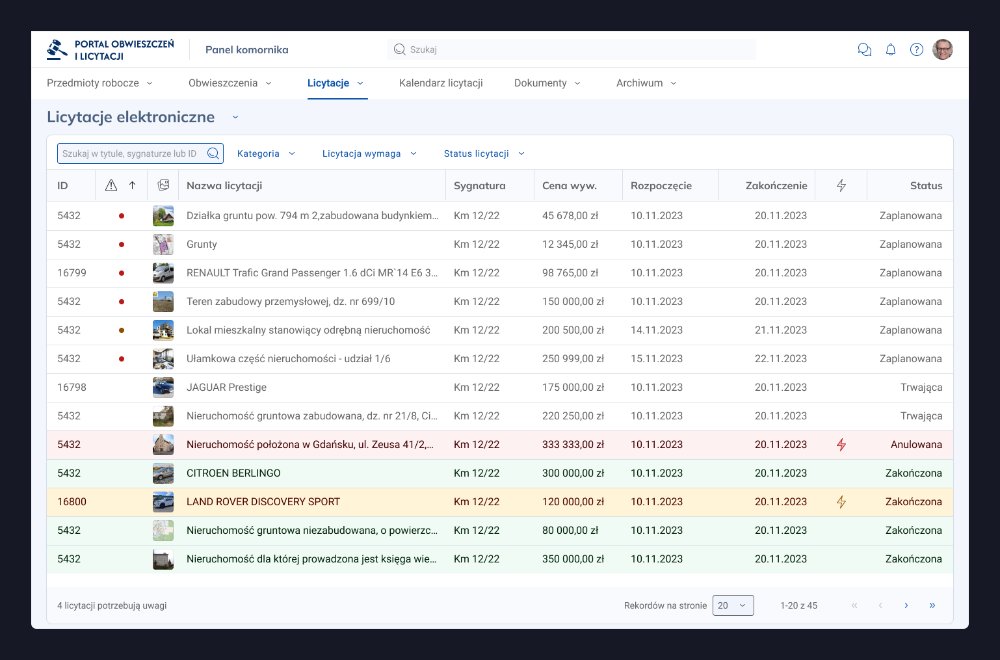Open the RENAULT Trafic Grand Passenger auction
This screenshot has width=1000, height=660.
312,273
